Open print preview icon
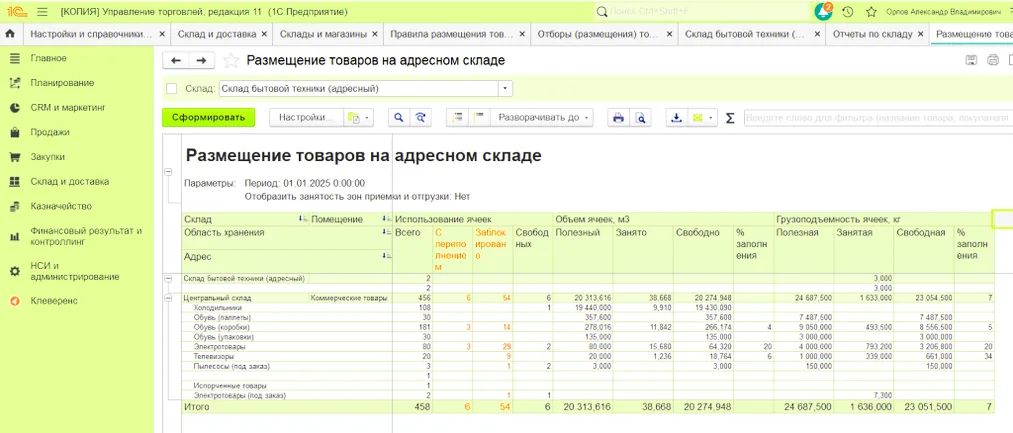 click(640, 118)
